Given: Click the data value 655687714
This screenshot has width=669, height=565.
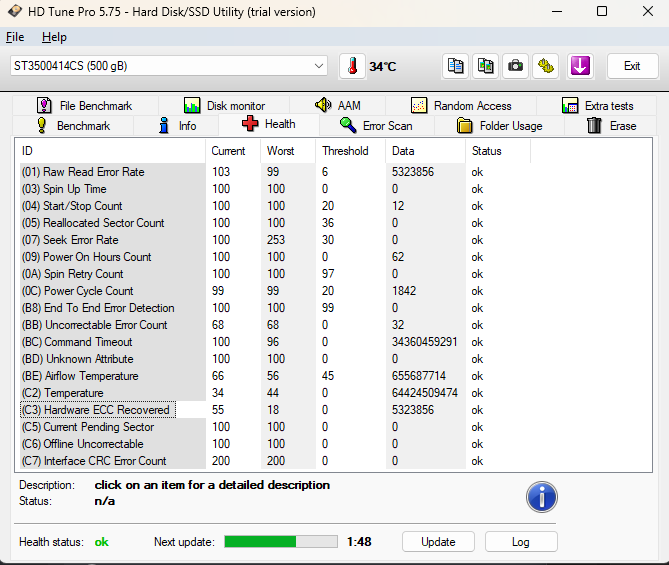Looking at the screenshot, I should pos(419,376).
